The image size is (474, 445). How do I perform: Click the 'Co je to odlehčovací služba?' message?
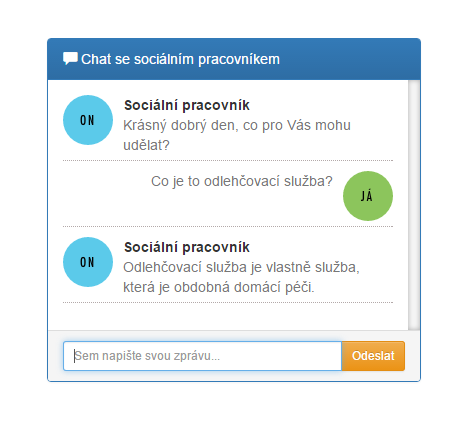click(242, 182)
